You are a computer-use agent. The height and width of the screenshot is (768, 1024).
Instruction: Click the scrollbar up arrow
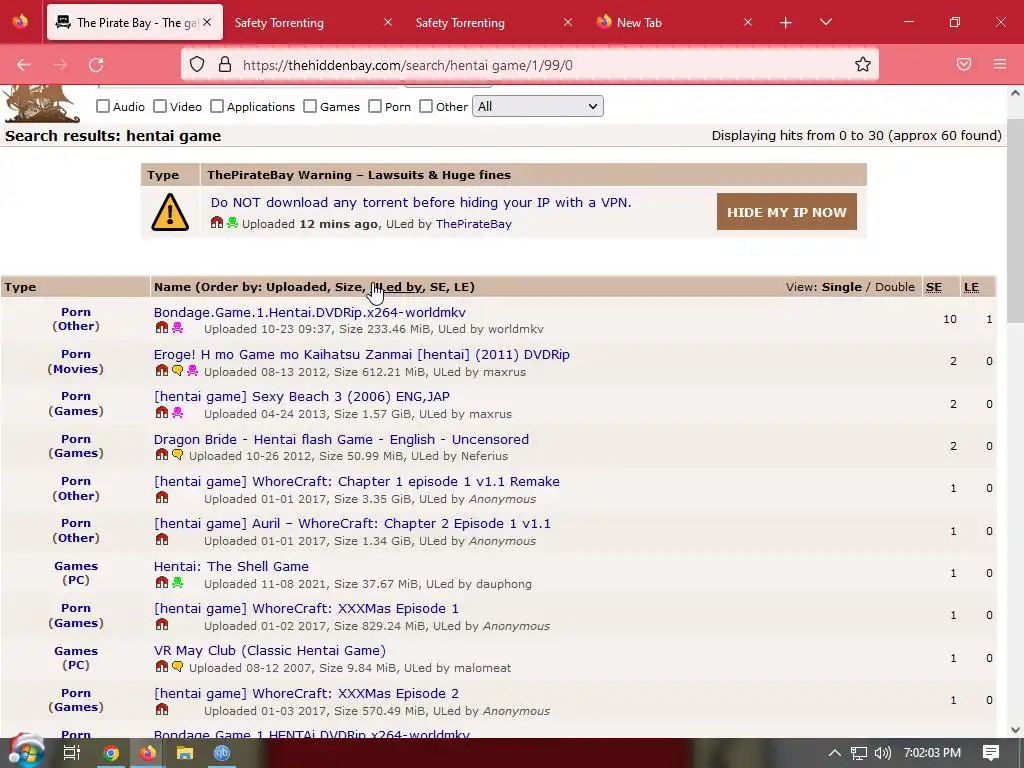[1015, 93]
